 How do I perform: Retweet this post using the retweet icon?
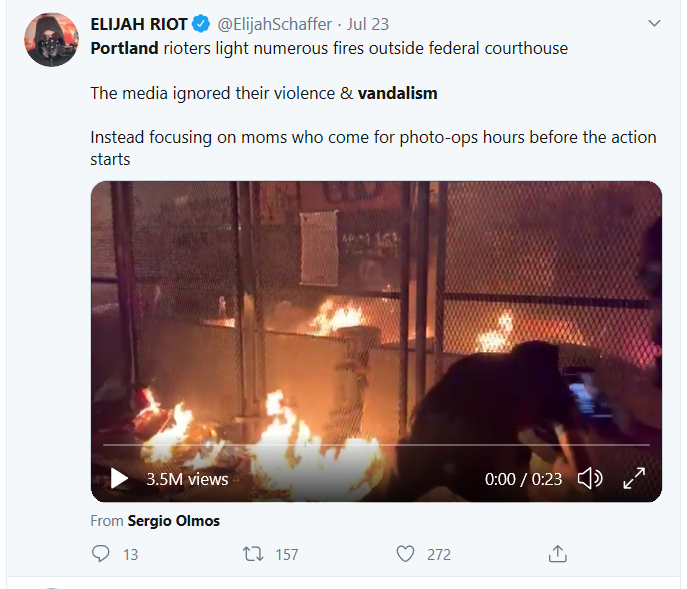[254, 553]
